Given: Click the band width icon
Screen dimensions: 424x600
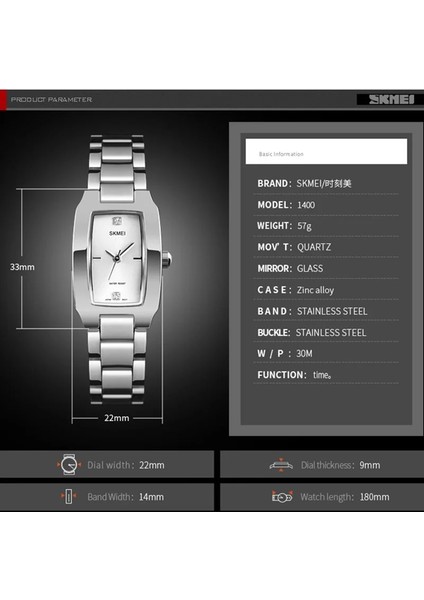Looking at the screenshot, I should pos(68,496).
